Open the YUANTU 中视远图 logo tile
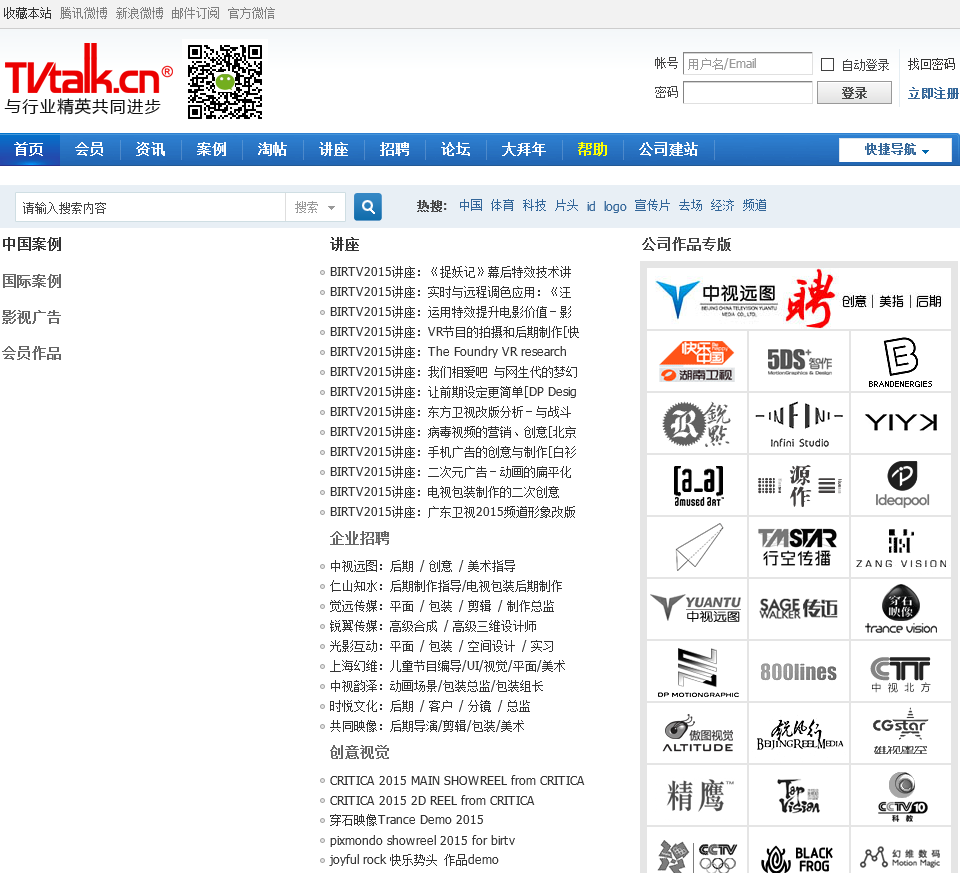Image resolution: width=960 pixels, height=873 pixels. pyautogui.click(x=697, y=609)
